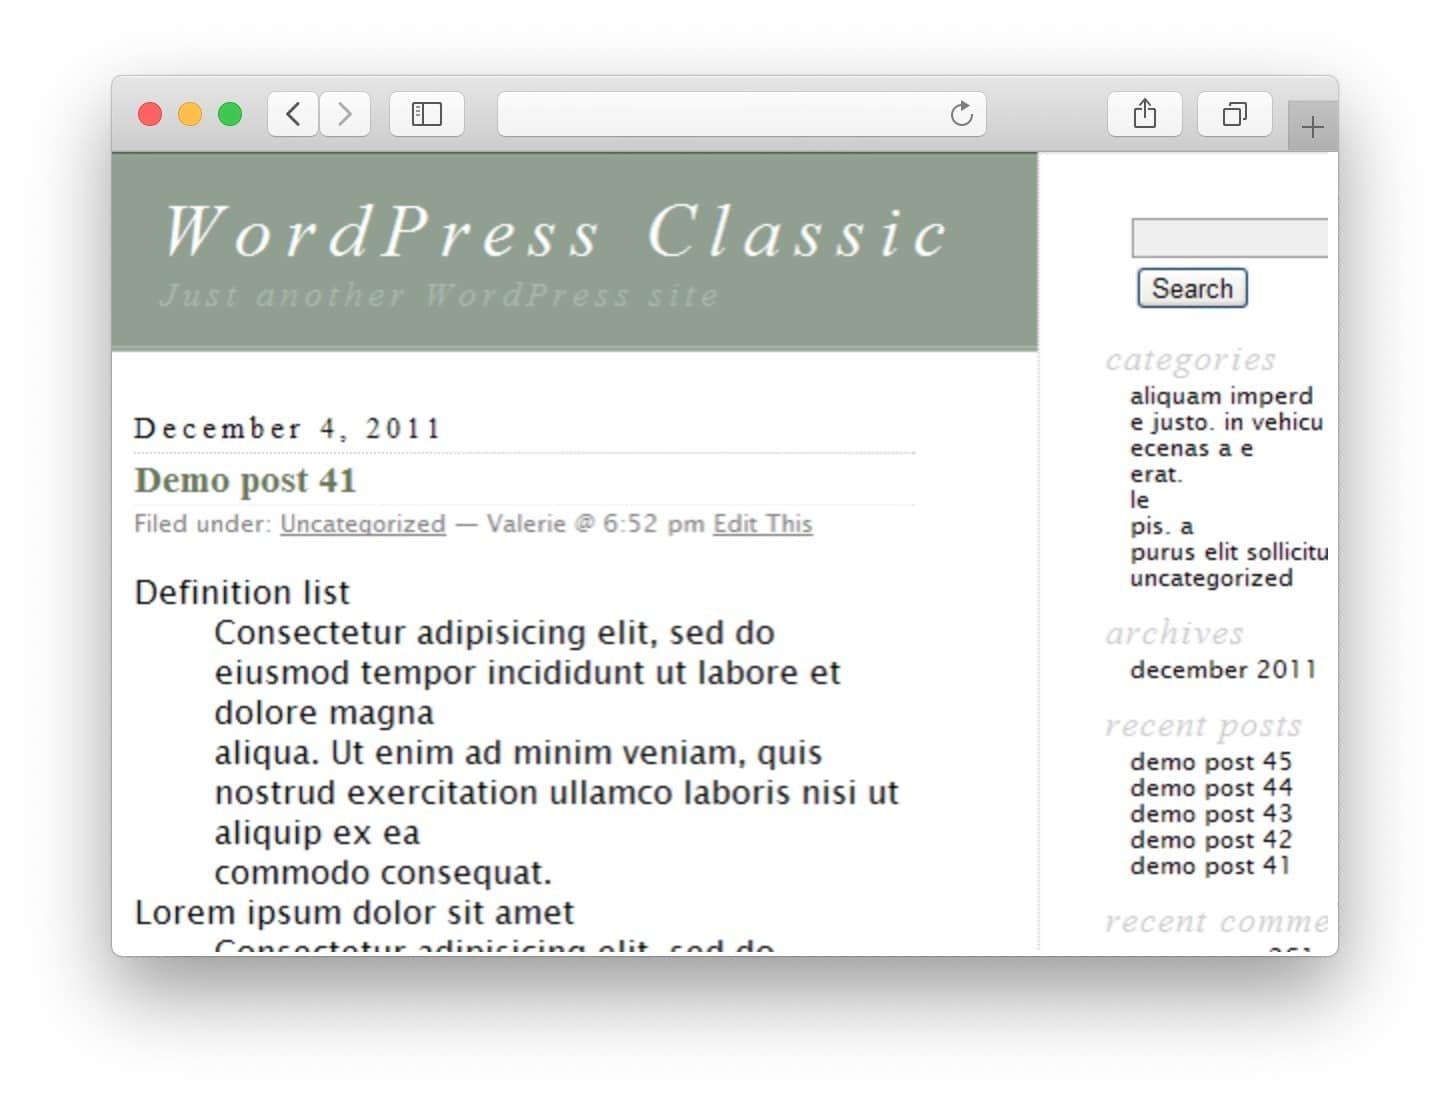1450x1104 pixels.
Task: Click the Edit This link
Action: 762,524
